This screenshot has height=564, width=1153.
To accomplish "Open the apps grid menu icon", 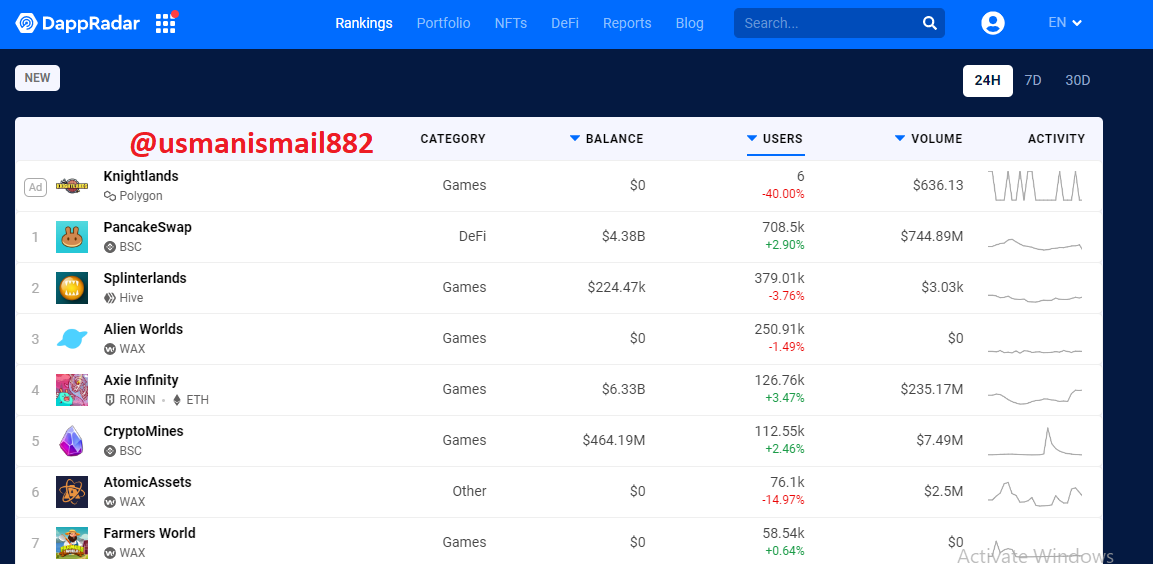I will tap(166, 24).
